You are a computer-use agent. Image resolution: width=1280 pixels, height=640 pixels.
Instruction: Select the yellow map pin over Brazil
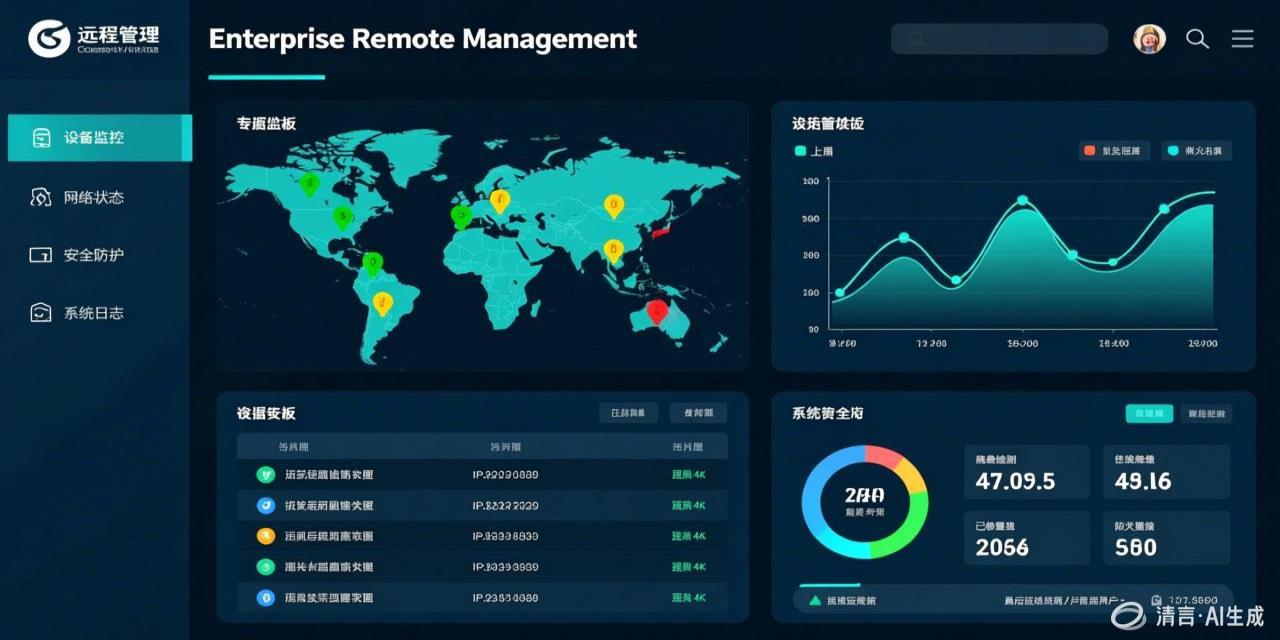pyautogui.click(x=382, y=303)
